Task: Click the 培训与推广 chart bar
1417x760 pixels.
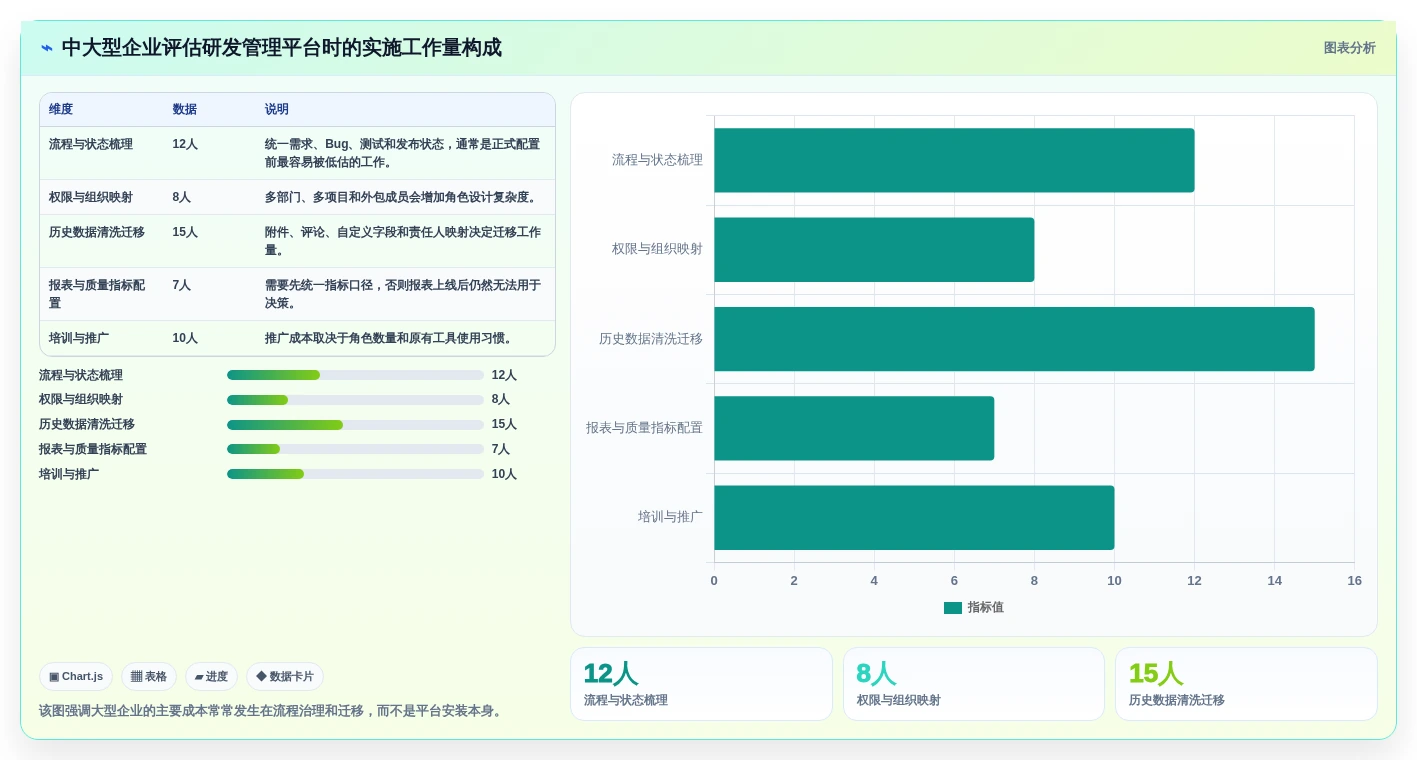Action: (x=914, y=518)
